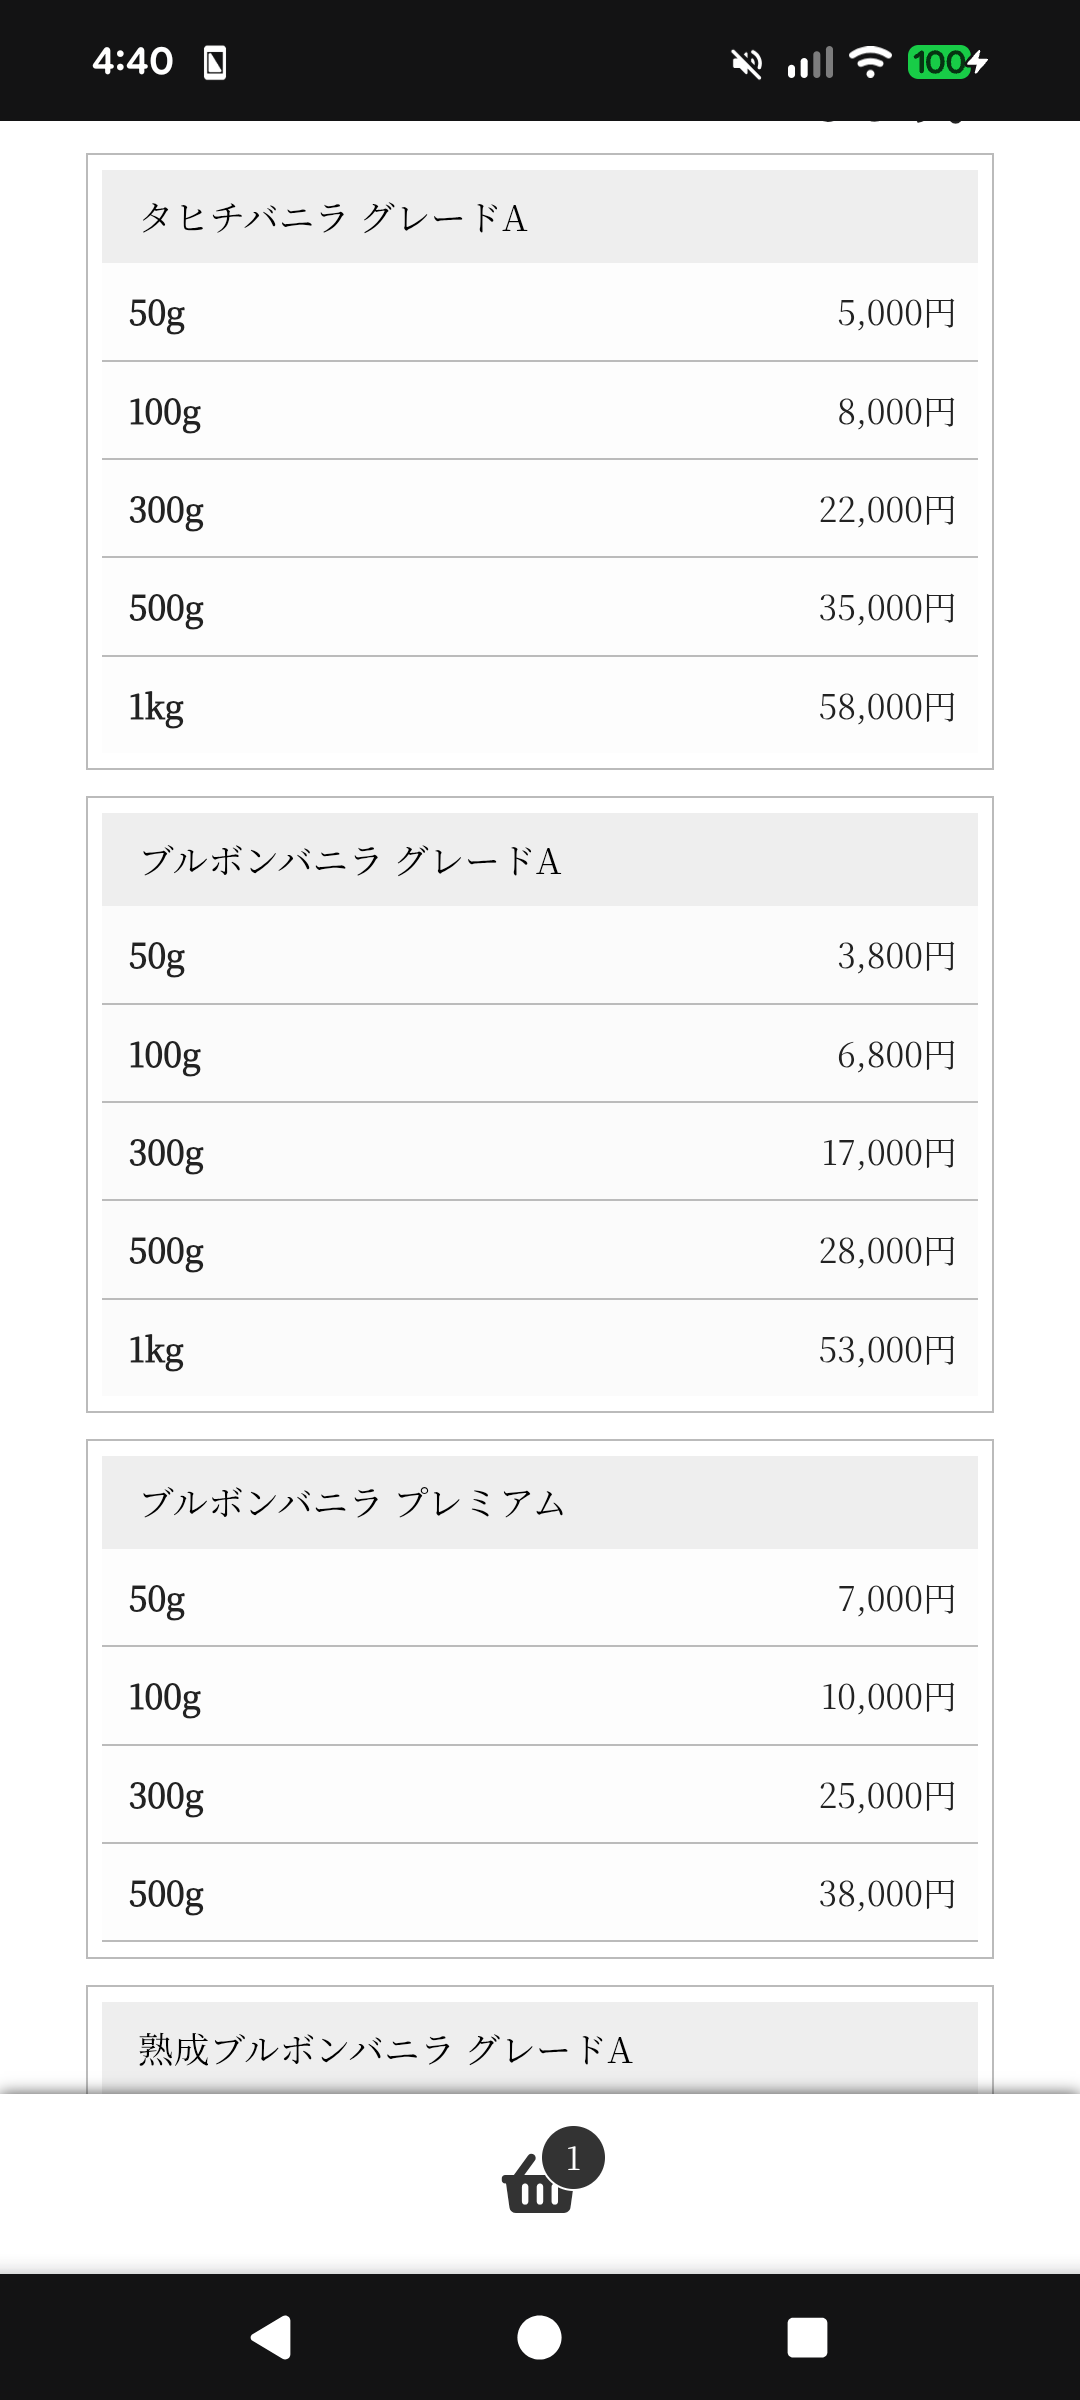
Task: Select the タヒチバニラ グレードA header
Action: click(540, 217)
